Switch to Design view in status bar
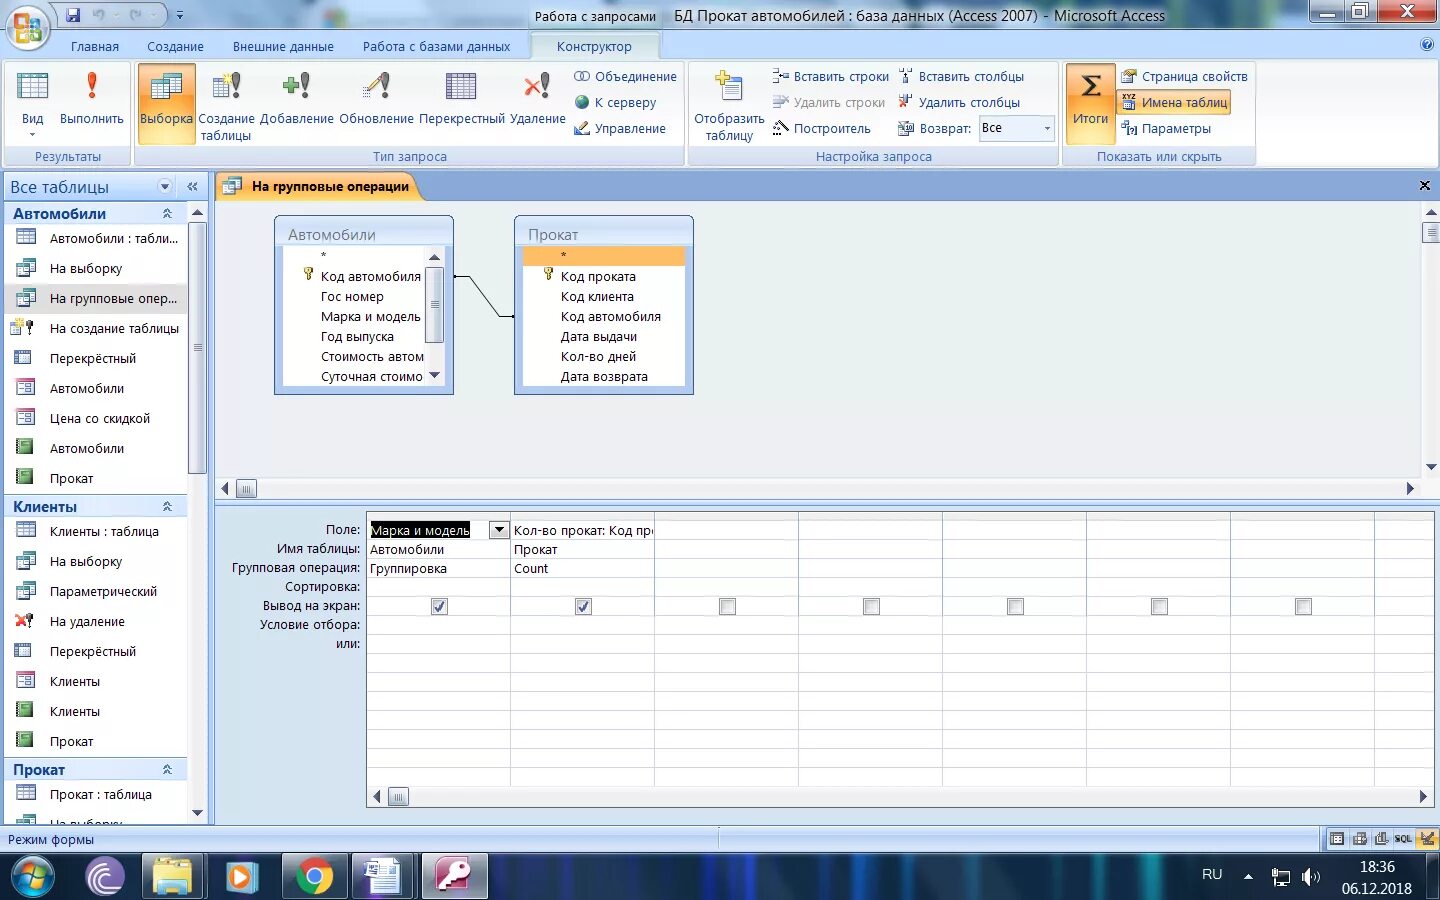 click(1426, 839)
